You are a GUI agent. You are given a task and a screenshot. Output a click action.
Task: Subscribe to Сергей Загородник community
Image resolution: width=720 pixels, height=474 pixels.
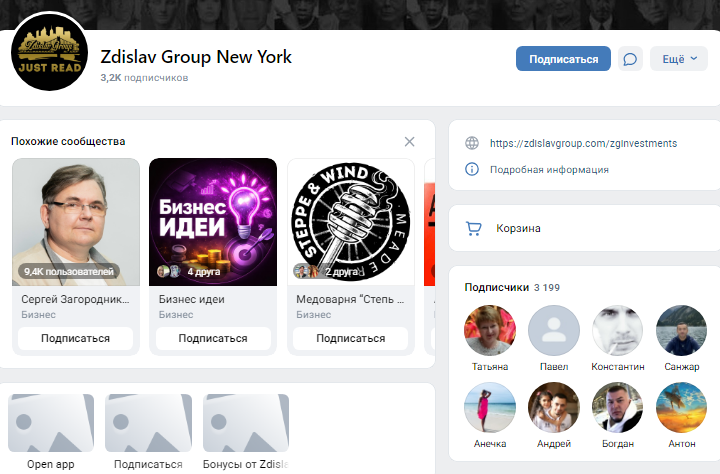pos(75,339)
